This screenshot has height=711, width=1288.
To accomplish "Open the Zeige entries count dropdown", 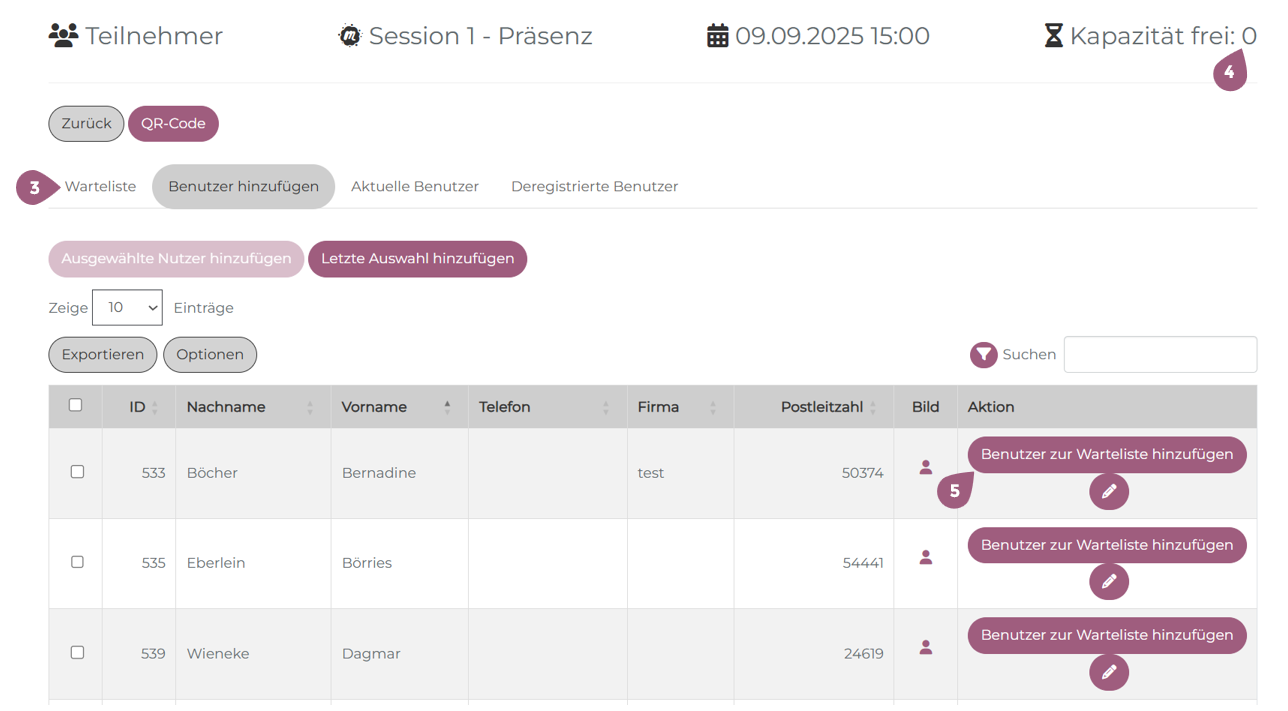I will (127, 308).
